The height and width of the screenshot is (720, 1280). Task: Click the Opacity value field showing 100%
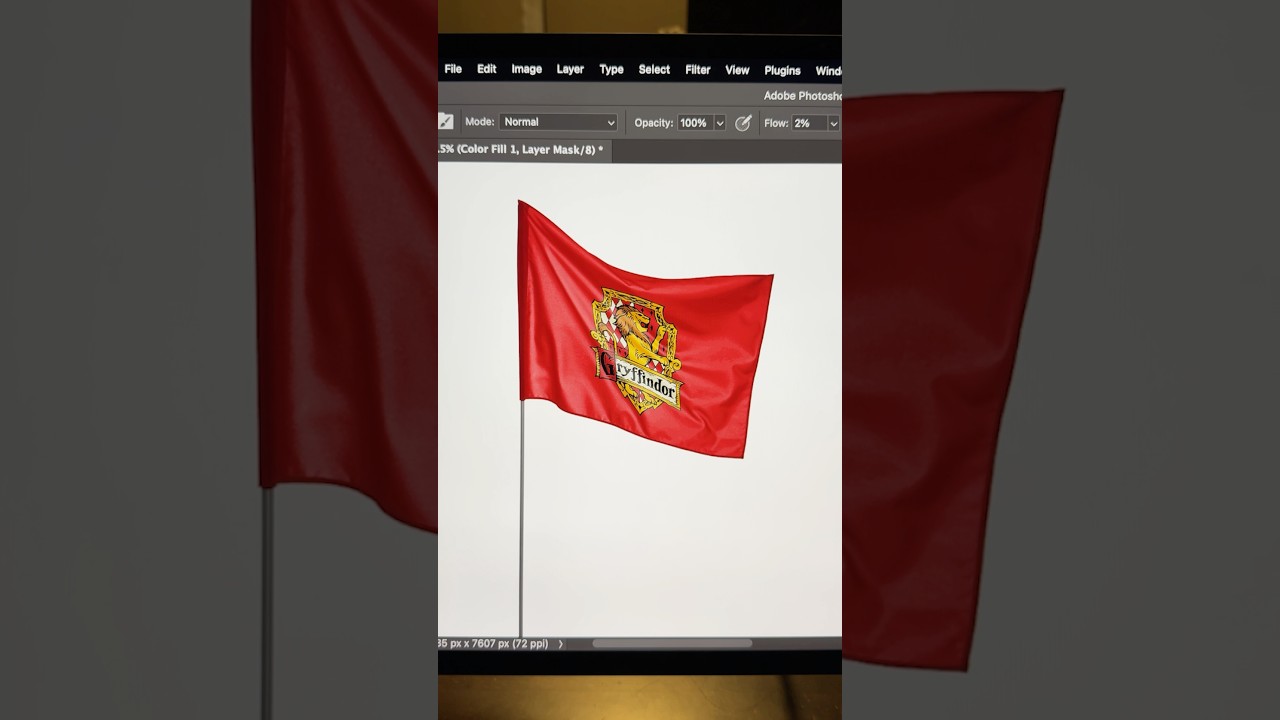click(695, 122)
